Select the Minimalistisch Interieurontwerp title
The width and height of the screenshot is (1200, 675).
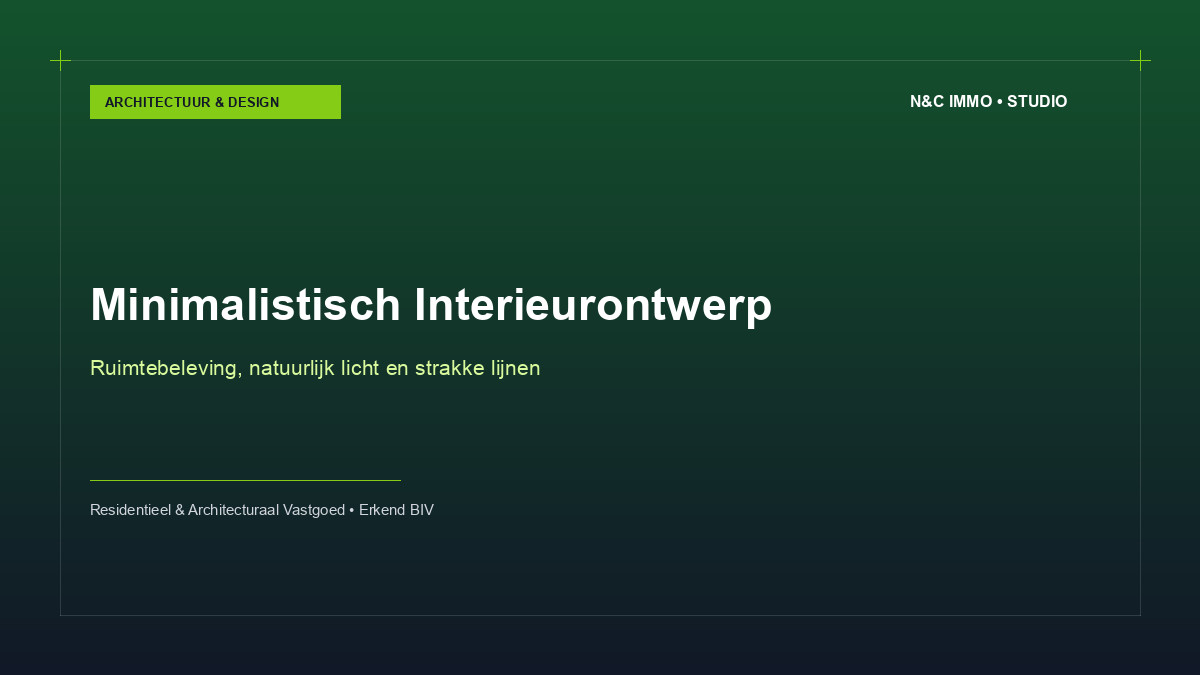coord(431,305)
